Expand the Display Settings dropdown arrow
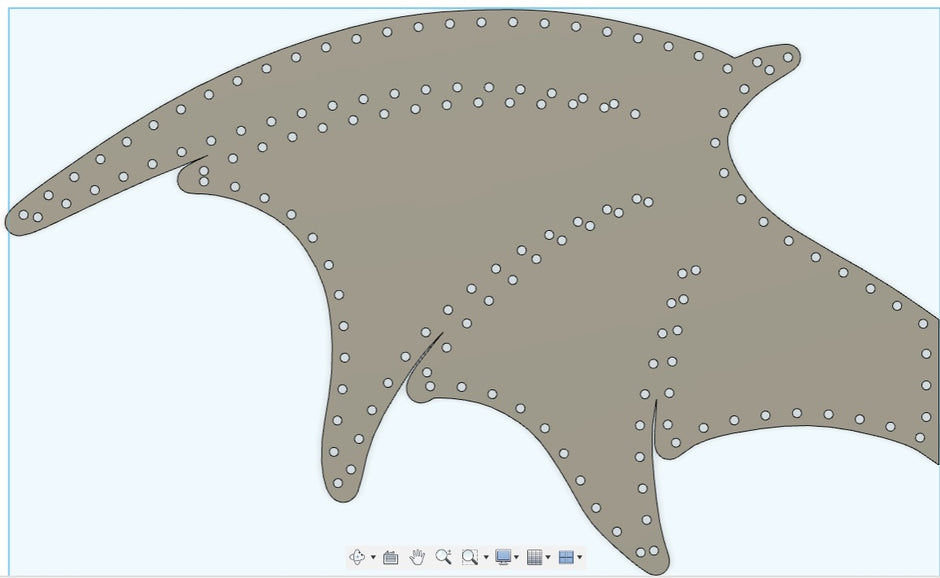Image resolution: width=940 pixels, height=578 pixels. [517, 558]
